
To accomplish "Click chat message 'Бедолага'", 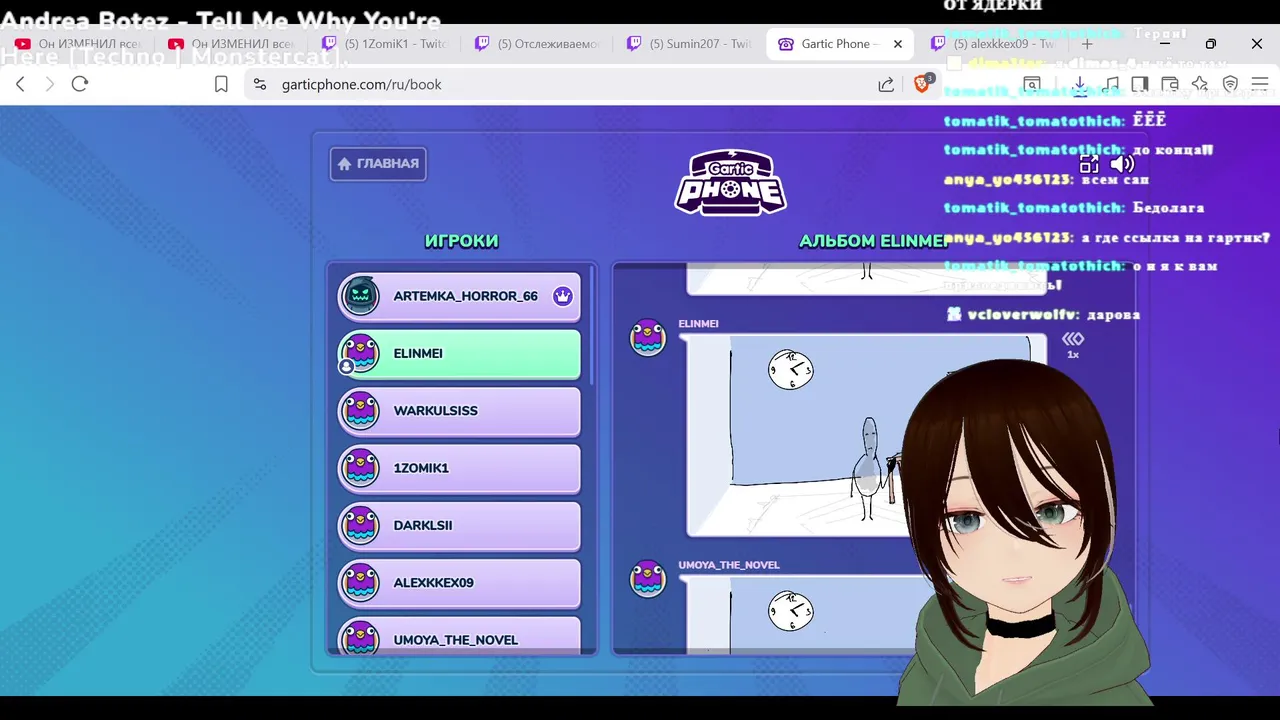I will click(x=1168, y=208).
